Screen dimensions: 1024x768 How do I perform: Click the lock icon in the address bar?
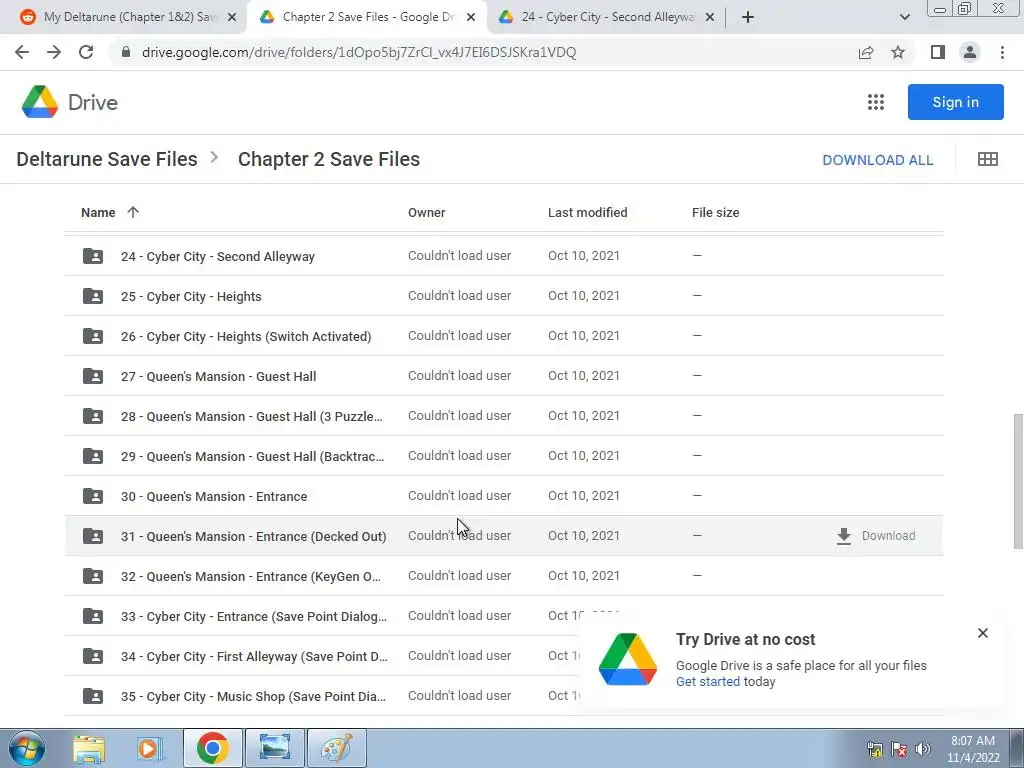click(x=126, y=52)
